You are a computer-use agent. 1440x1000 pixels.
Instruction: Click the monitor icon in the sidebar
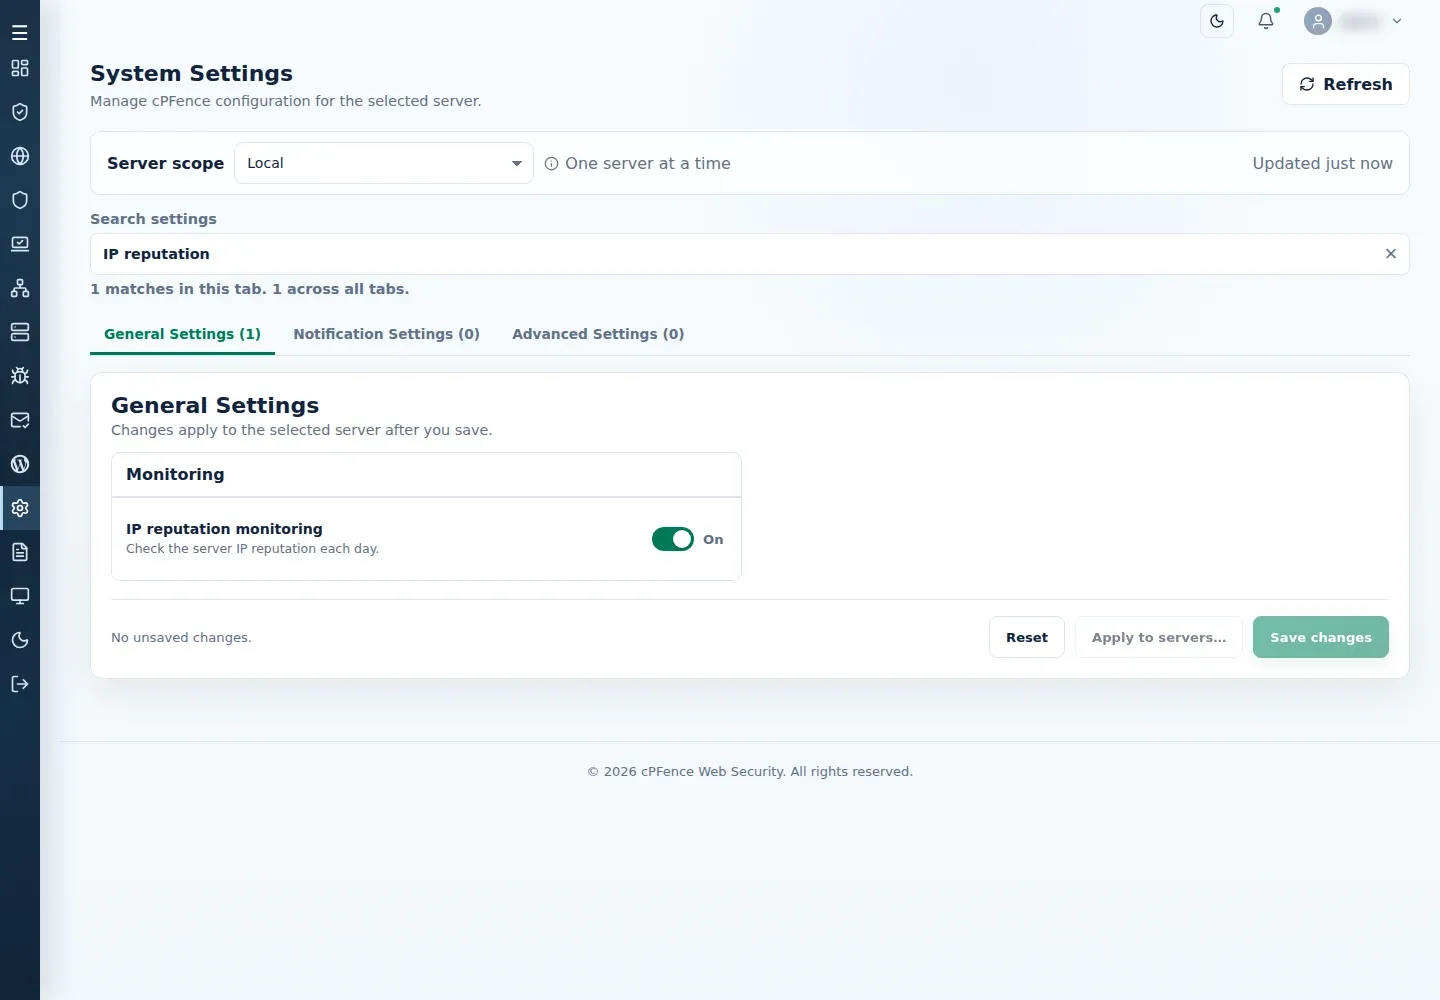click(x=20, y=596)
